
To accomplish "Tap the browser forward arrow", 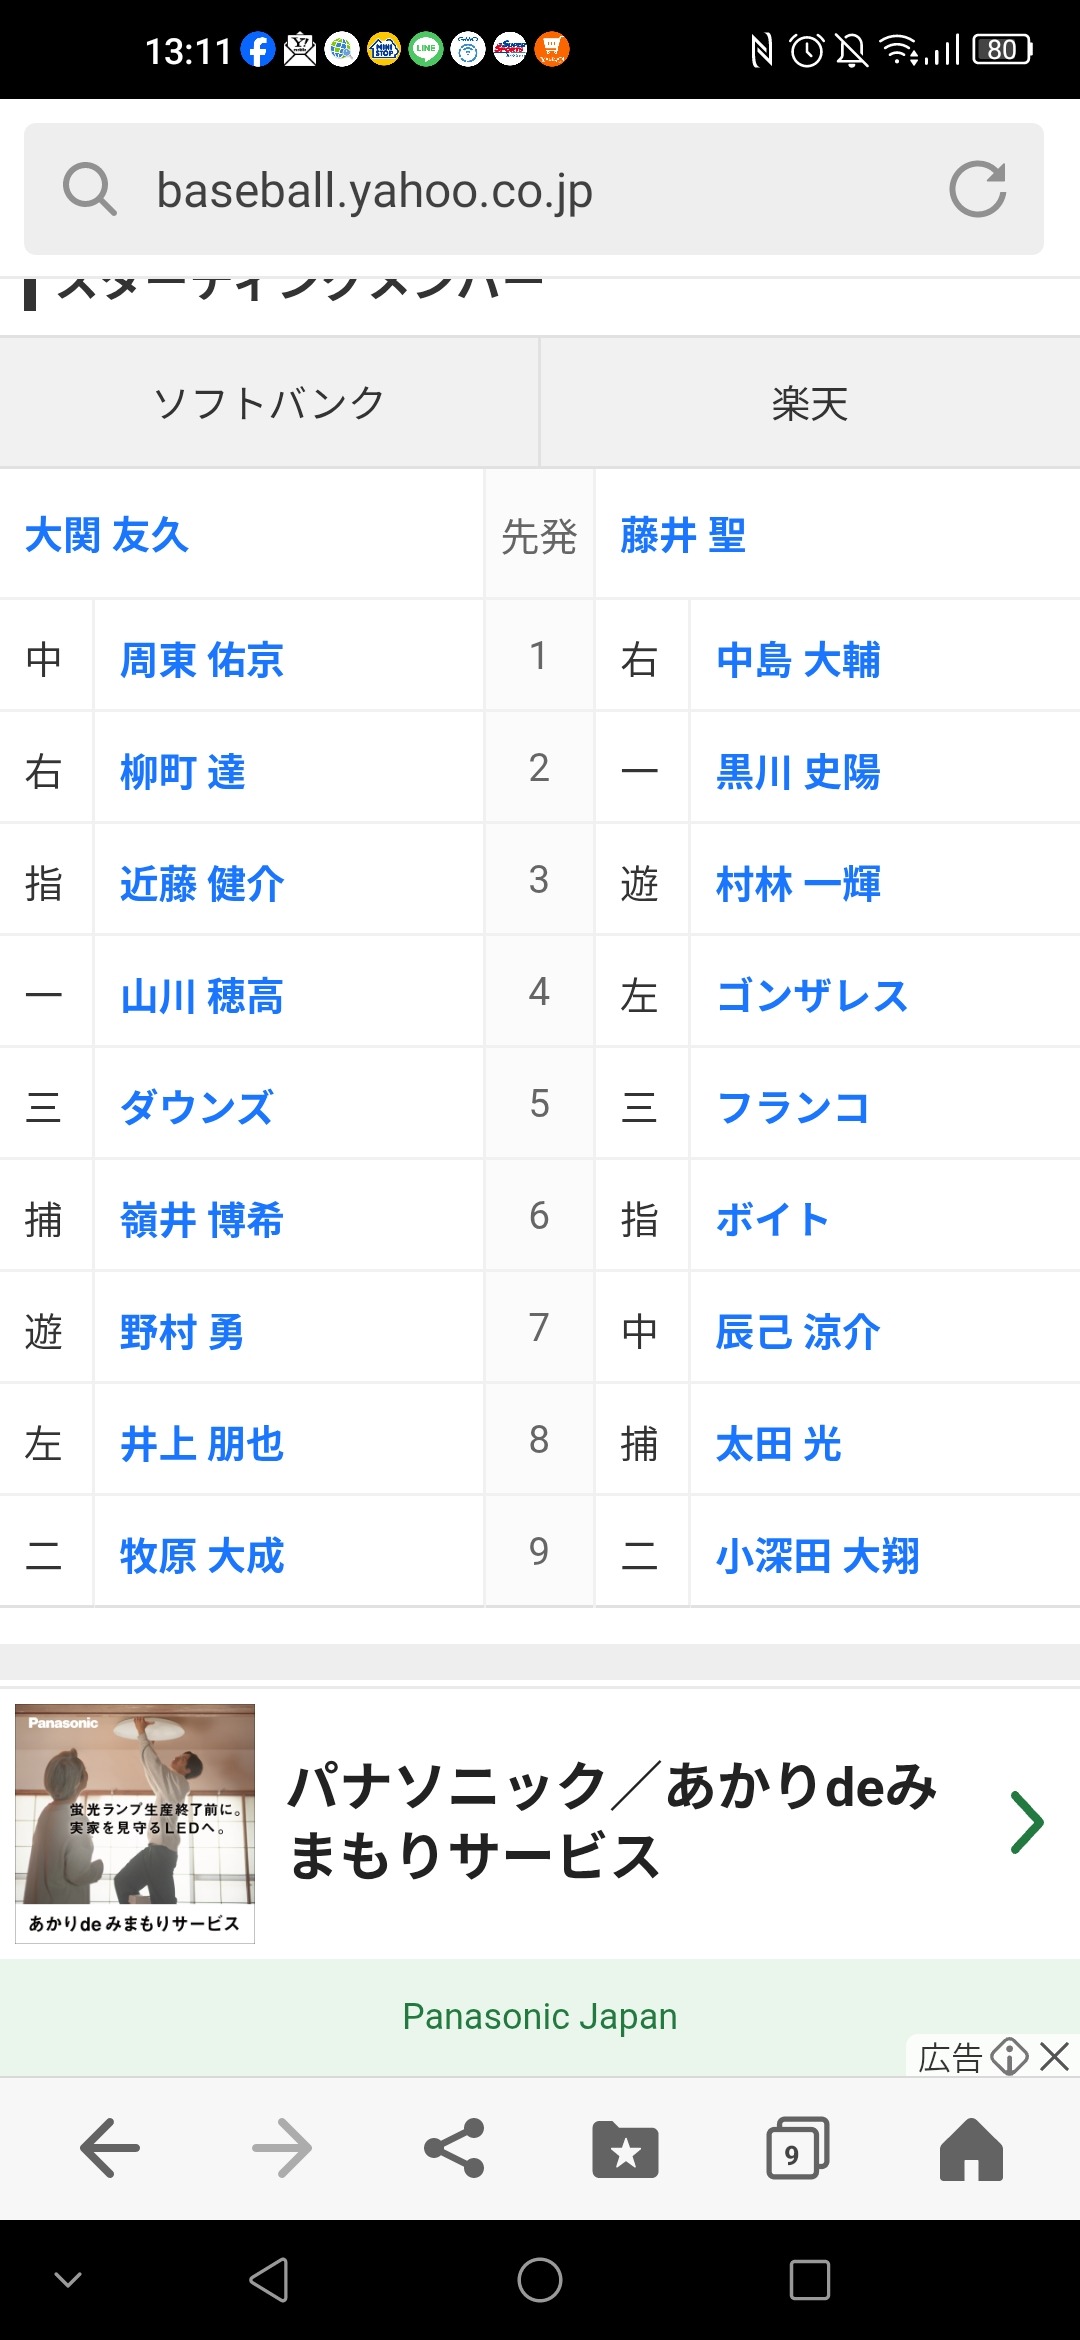I will [282, 2148].
